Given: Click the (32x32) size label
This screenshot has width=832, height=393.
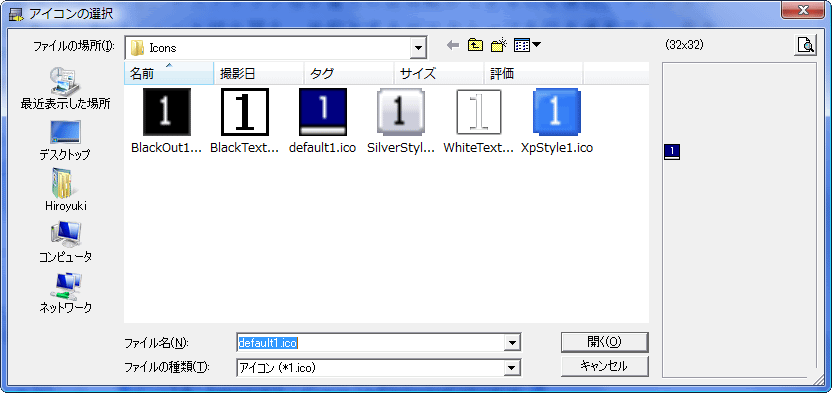Looking at the screenshot, I should click(684, 46).
